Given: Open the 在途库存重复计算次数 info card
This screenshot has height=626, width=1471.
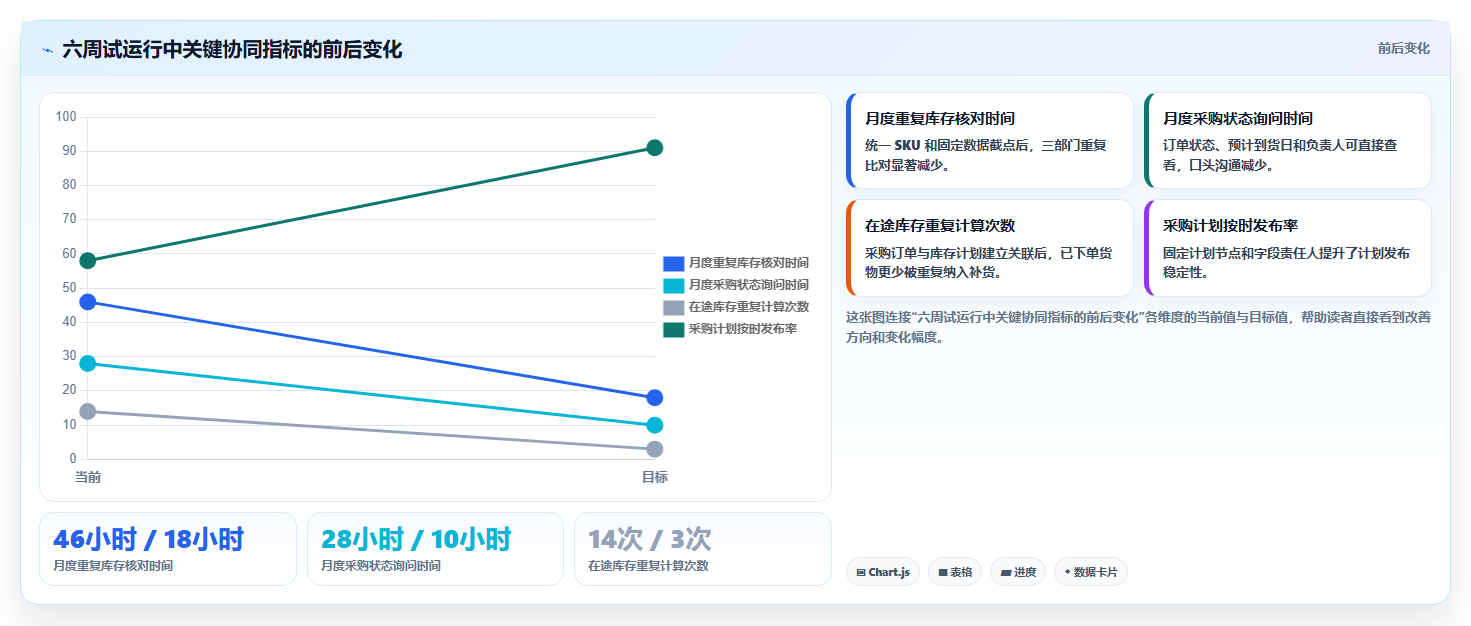Looking at the screenshot, I should [990, 248].
